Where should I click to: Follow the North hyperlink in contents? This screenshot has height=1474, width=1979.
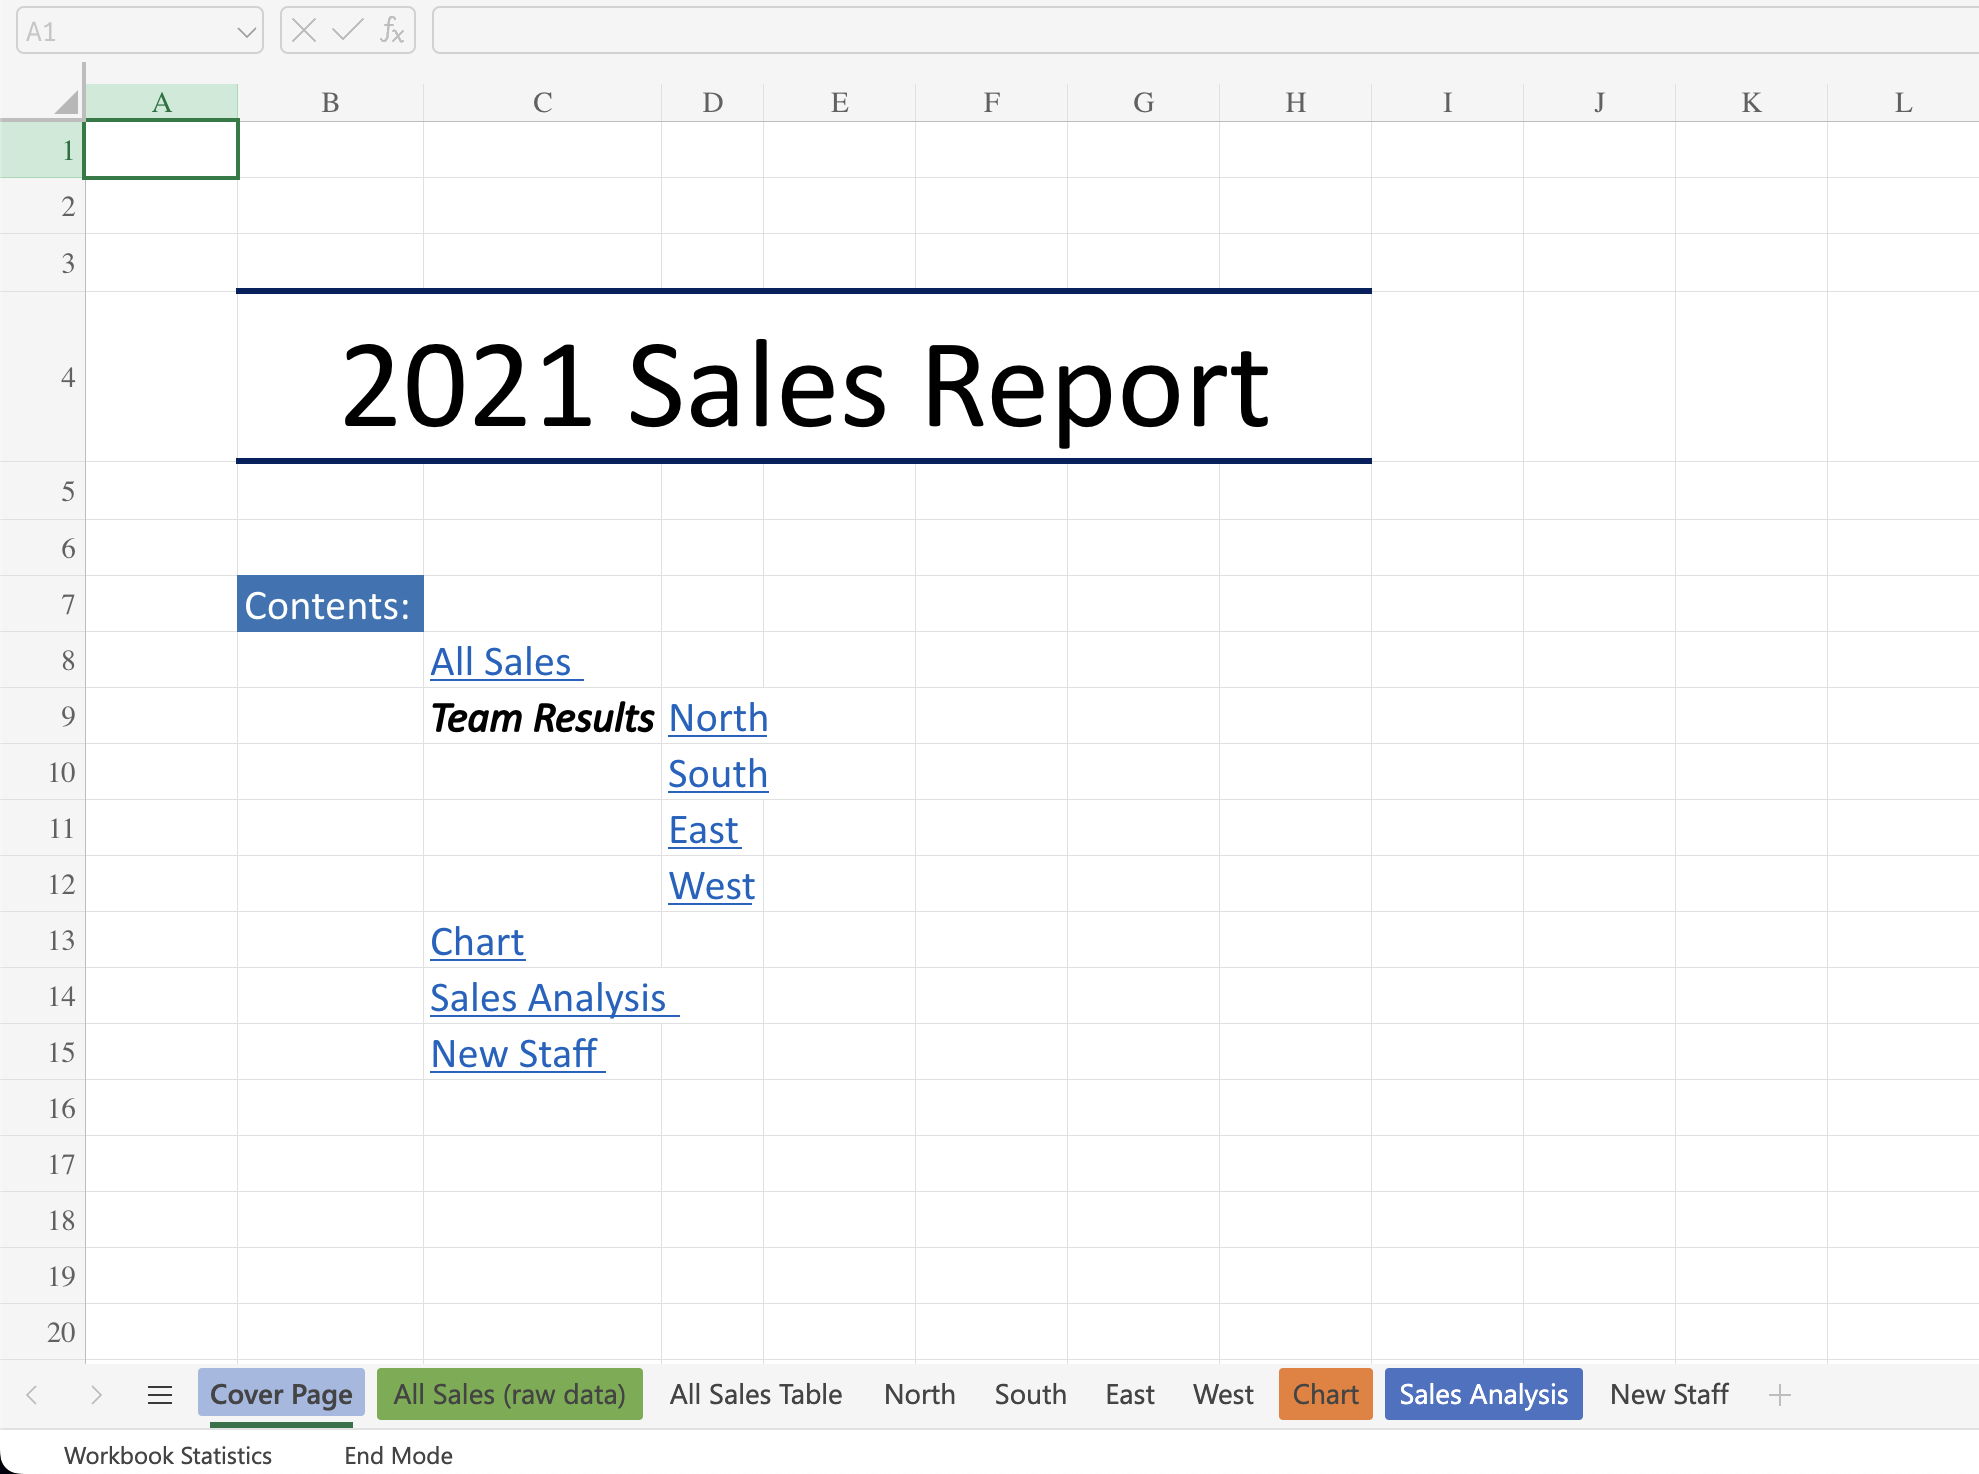[x=718, y=718]
